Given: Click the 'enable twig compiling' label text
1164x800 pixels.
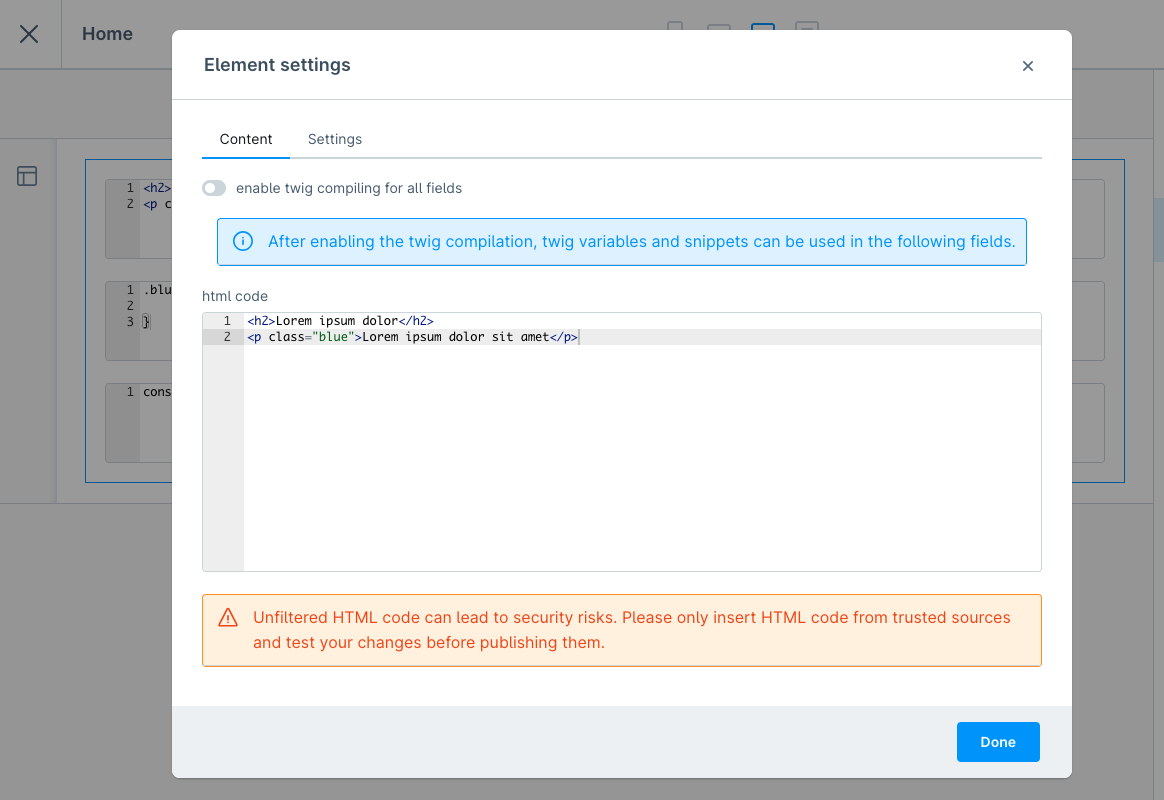Looking at the screenshot, I should [x=348, y=188].
